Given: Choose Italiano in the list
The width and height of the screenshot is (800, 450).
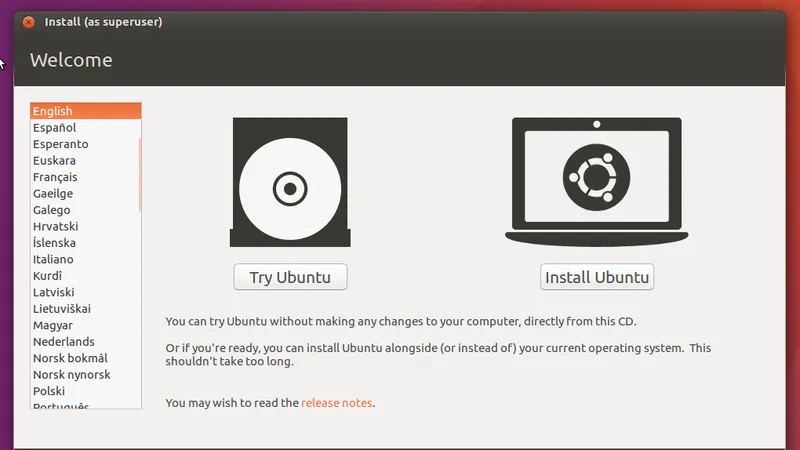Looking at the screenshot, I should click(x=86, y=259).
